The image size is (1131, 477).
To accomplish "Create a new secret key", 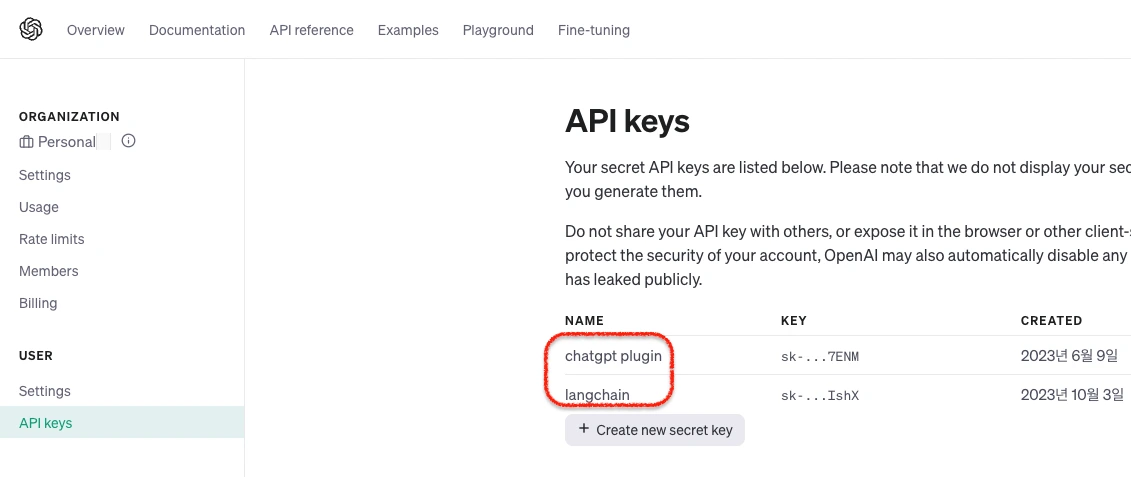I will tap(655, 430).
